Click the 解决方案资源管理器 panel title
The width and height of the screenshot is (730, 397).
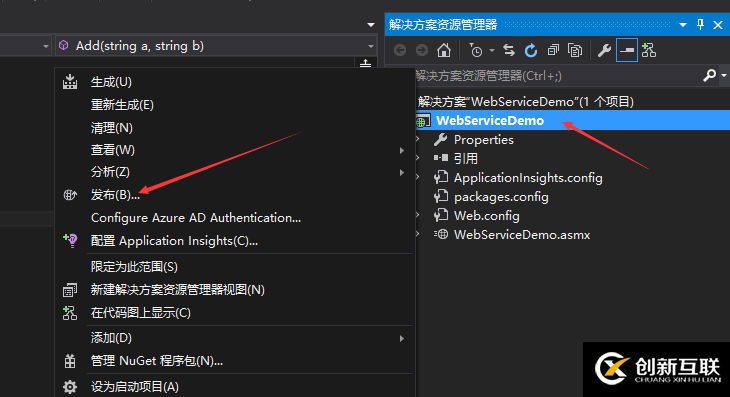pyautogui.click(x=443, y=25)
